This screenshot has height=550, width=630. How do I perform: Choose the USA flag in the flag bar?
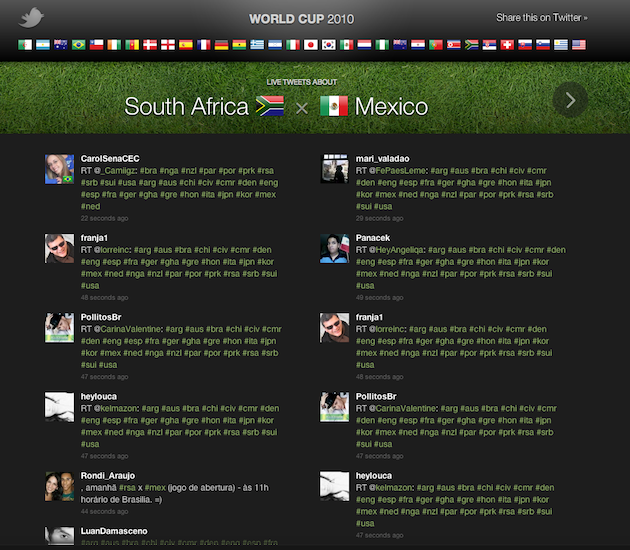pos(579,45)
